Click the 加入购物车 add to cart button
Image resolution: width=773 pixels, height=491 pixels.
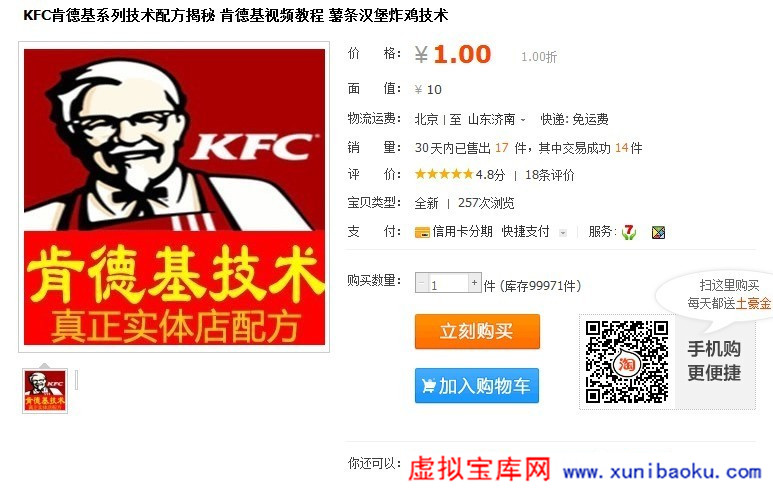pos(477,386)
